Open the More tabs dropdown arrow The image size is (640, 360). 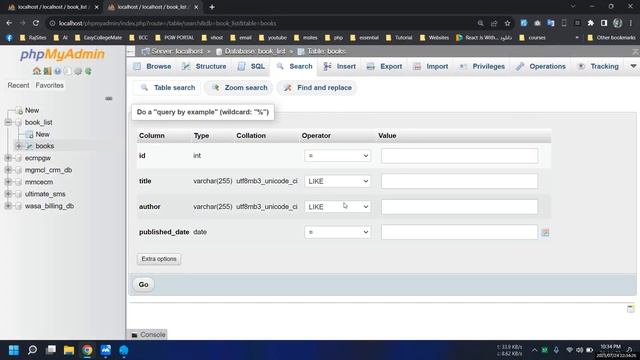[633, 66]
